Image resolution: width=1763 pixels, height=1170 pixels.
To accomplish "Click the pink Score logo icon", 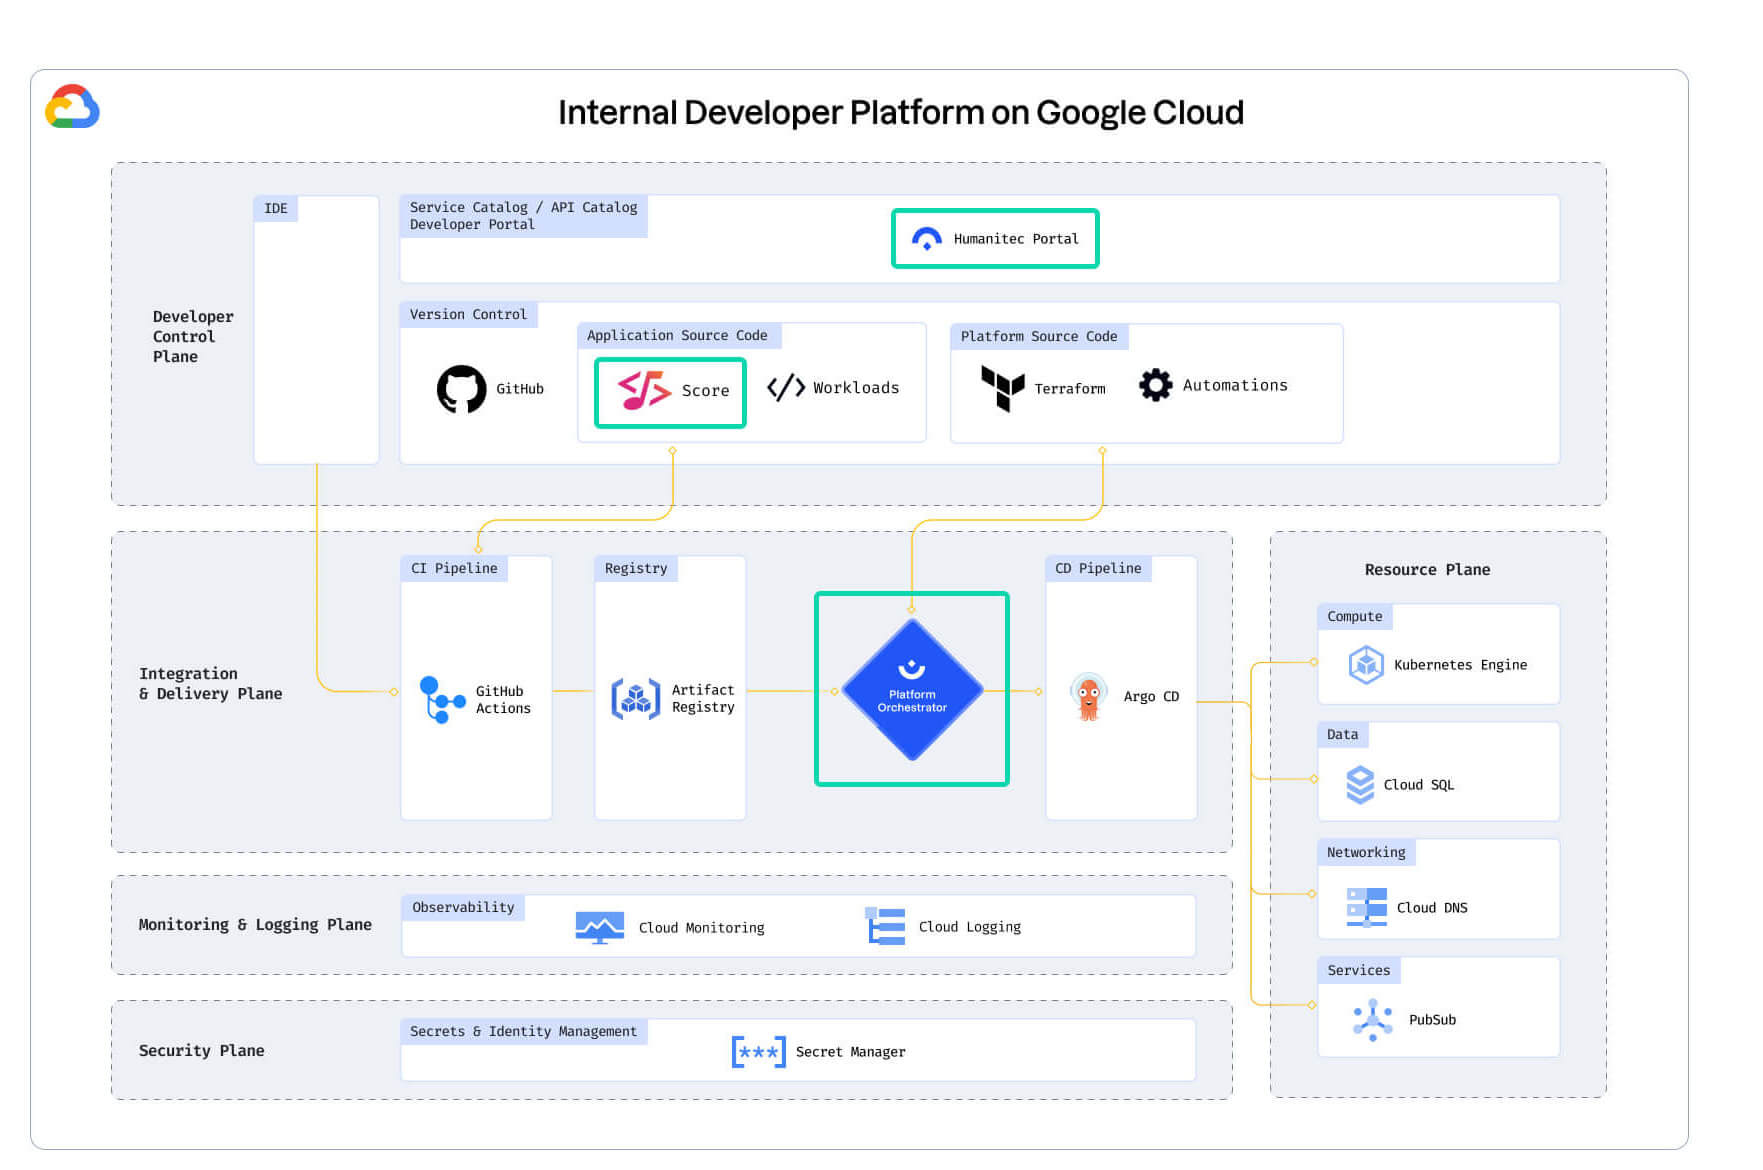I will click(643, 390).
